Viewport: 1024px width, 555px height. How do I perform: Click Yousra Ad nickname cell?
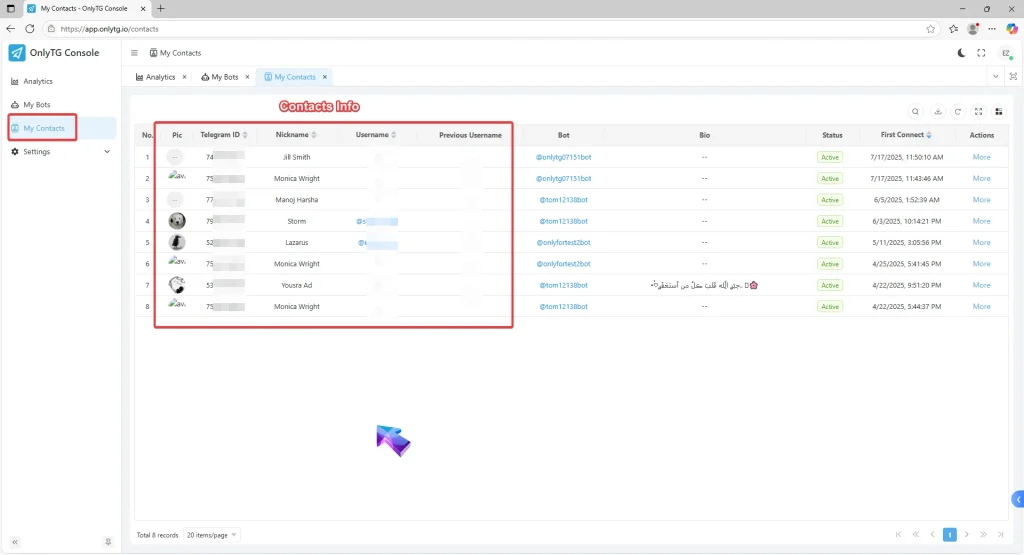(296, 285)
